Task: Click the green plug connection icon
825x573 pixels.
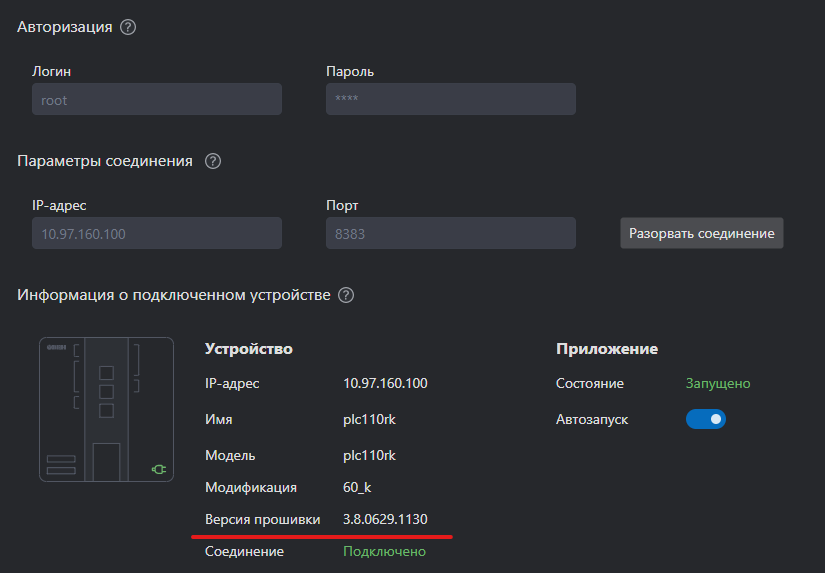Action: [159, 469]
